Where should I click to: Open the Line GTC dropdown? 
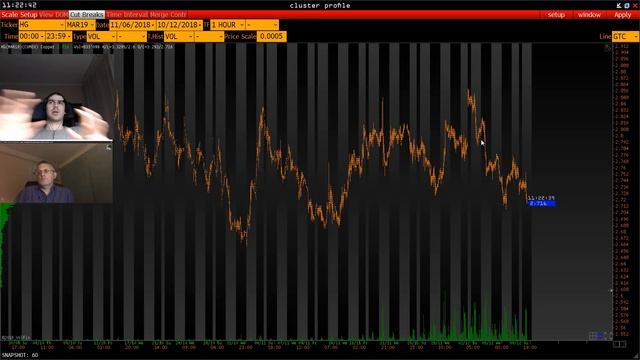tap(625, 36)
